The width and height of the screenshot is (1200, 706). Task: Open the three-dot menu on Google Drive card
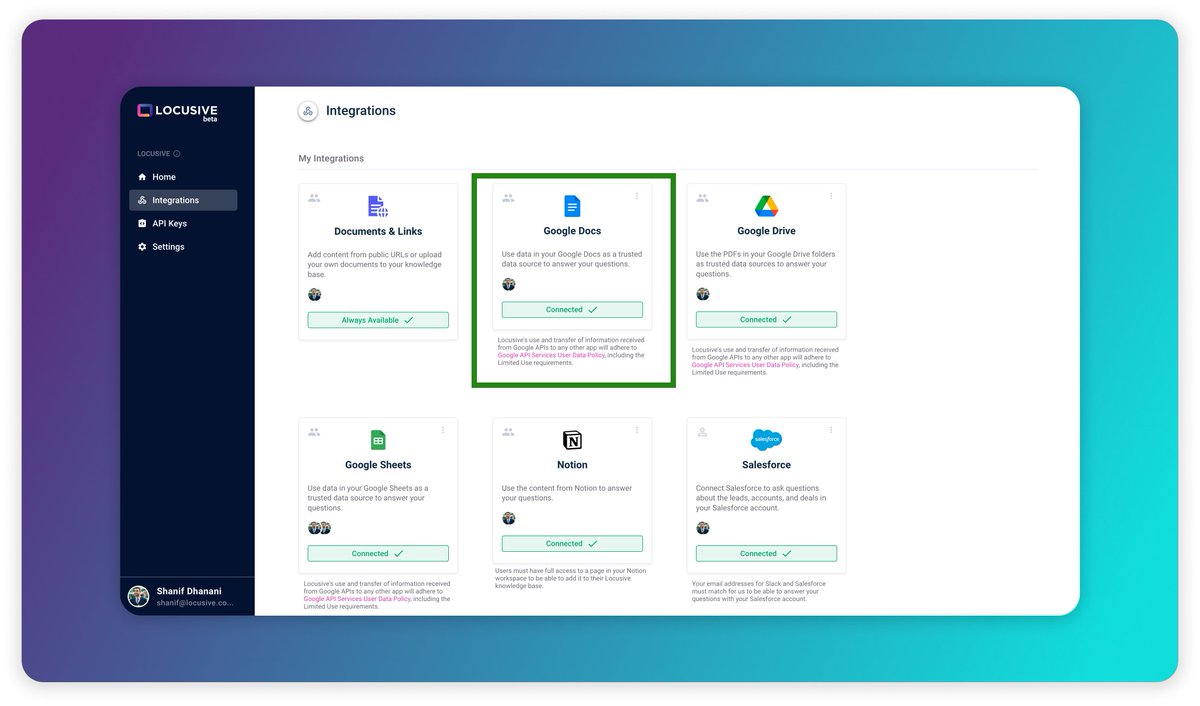pos(831,196)
